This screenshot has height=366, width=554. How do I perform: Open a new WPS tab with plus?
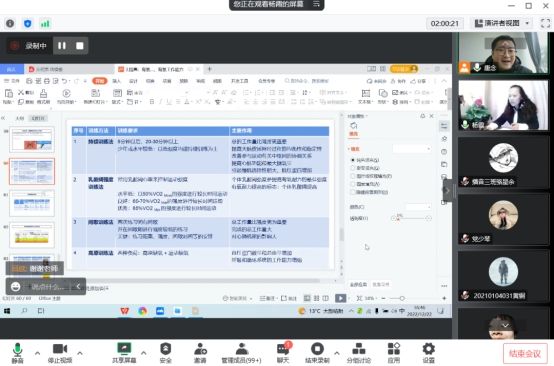click(x=209, y=69)
